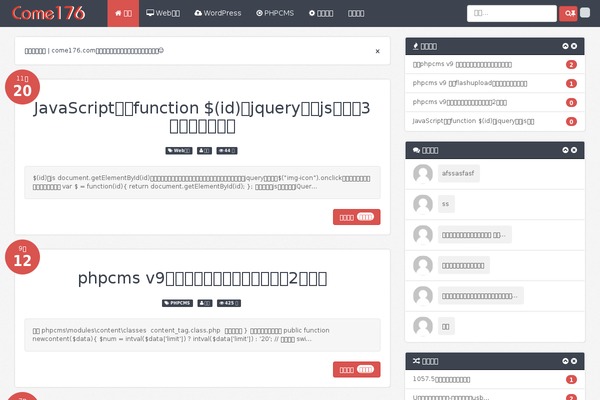The height and width of the screenshot is (400, 600).
Task: Open sidebar link 'phpcms v9' ending with 2
Action: [x=460, y=102]
